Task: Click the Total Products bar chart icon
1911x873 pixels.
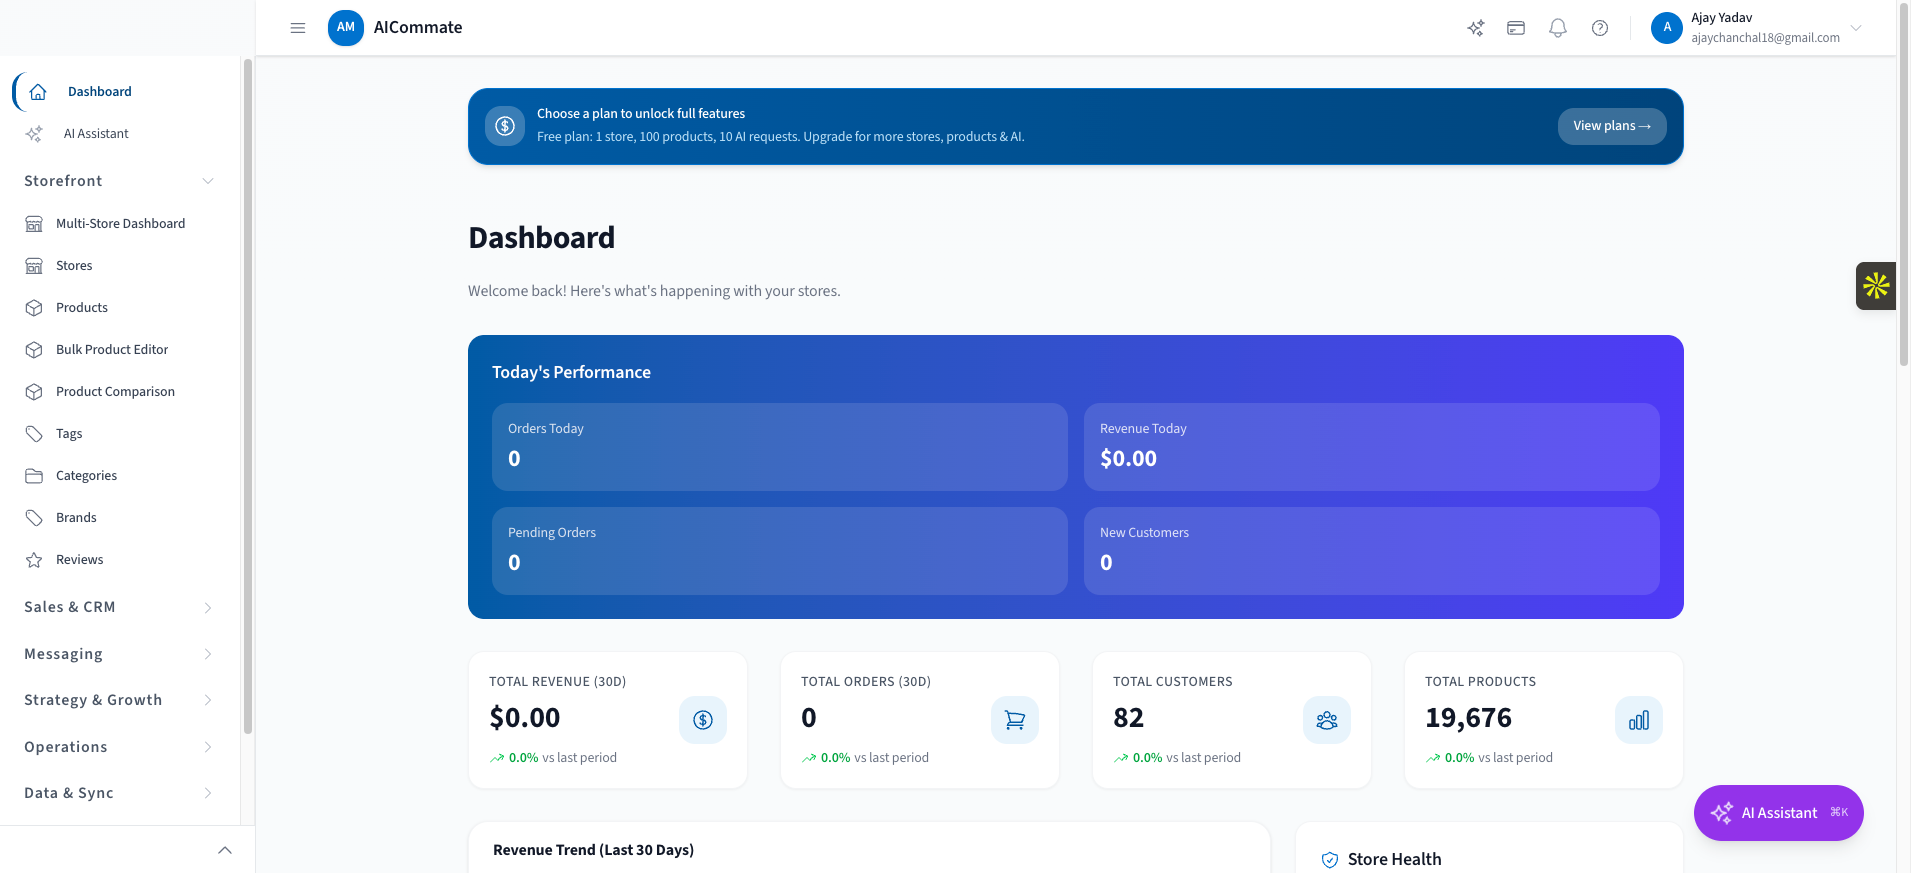Action: coord(1639,720)
